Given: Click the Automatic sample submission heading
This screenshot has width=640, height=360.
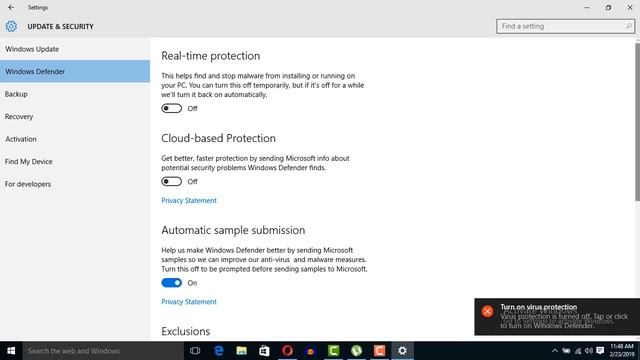Looking at the screenshot, I should click(x=233, y=230).
